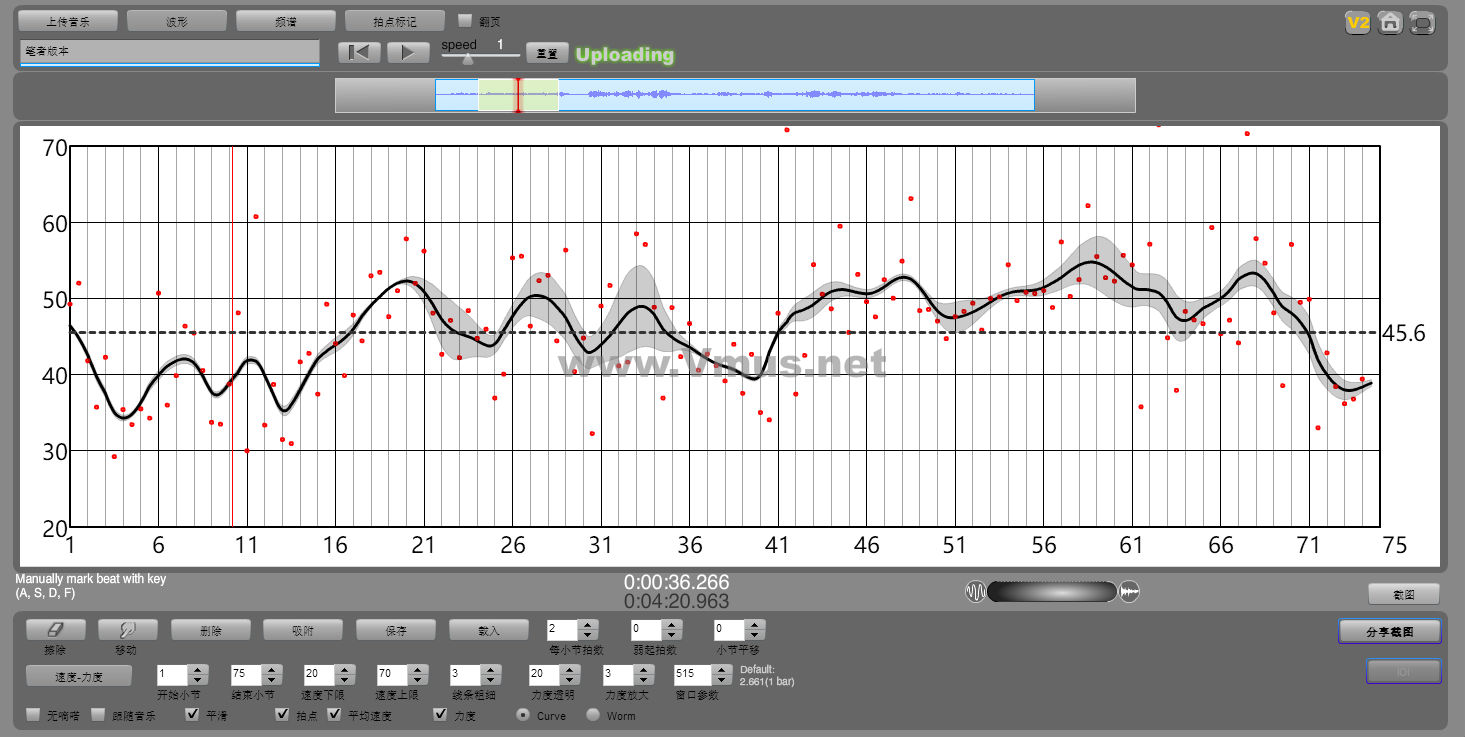
Task: Rewind to start with skip-back button
Action: coord(359,52)
